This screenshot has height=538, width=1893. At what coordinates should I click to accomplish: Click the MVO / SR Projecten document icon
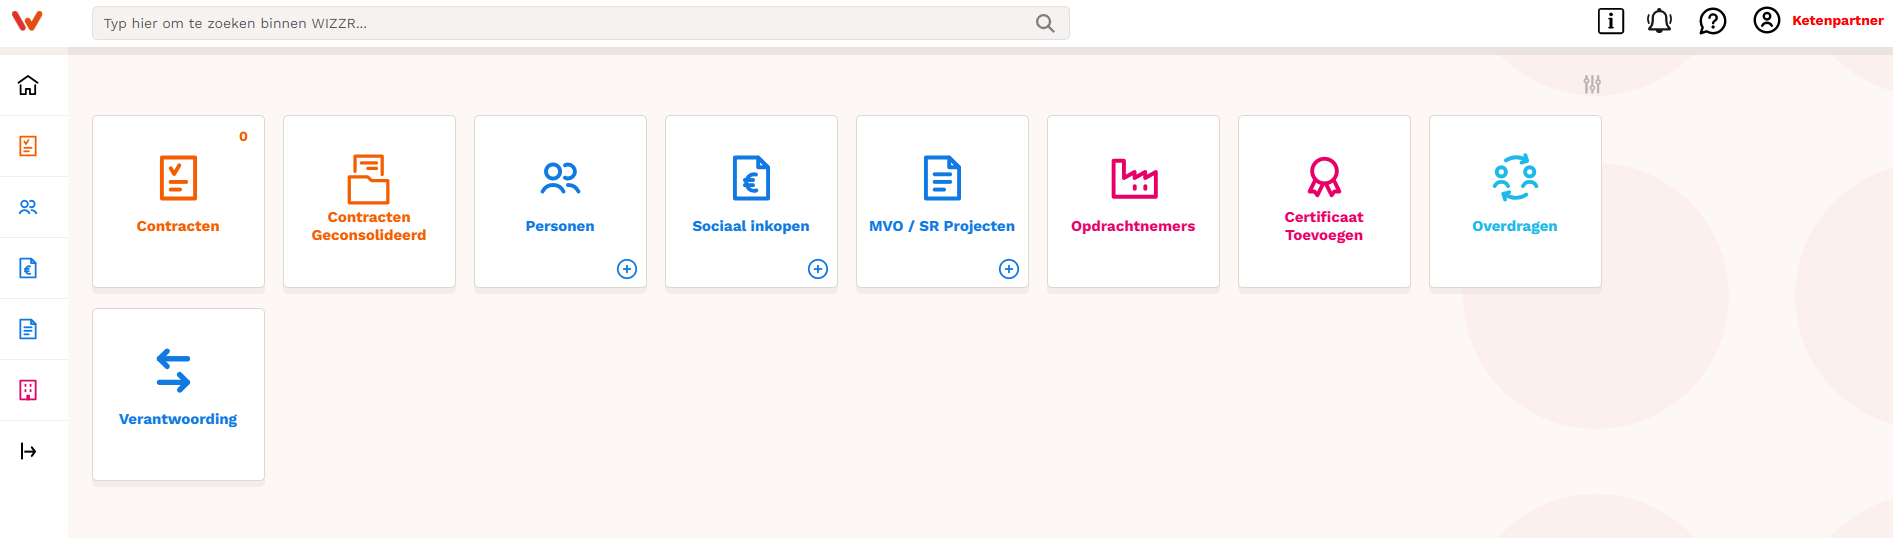click(942, 178)
